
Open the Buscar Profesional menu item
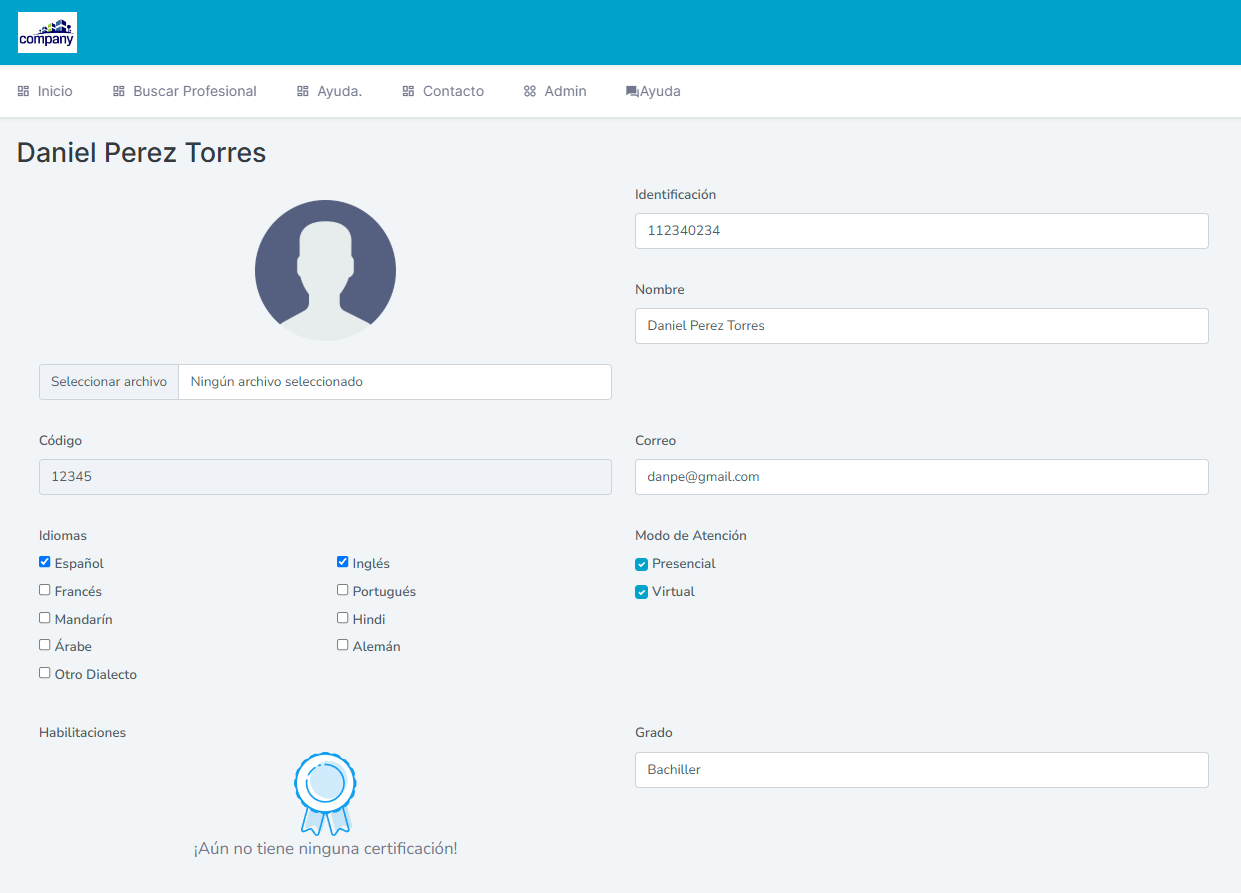tap(194, 91)
